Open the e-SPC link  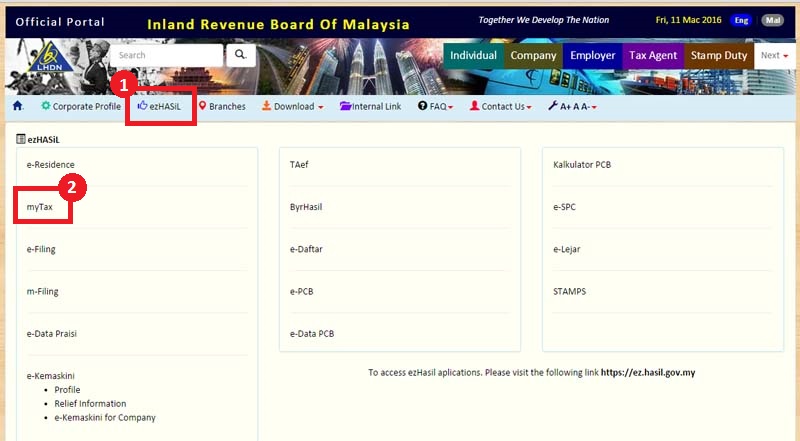coord(564,207)
